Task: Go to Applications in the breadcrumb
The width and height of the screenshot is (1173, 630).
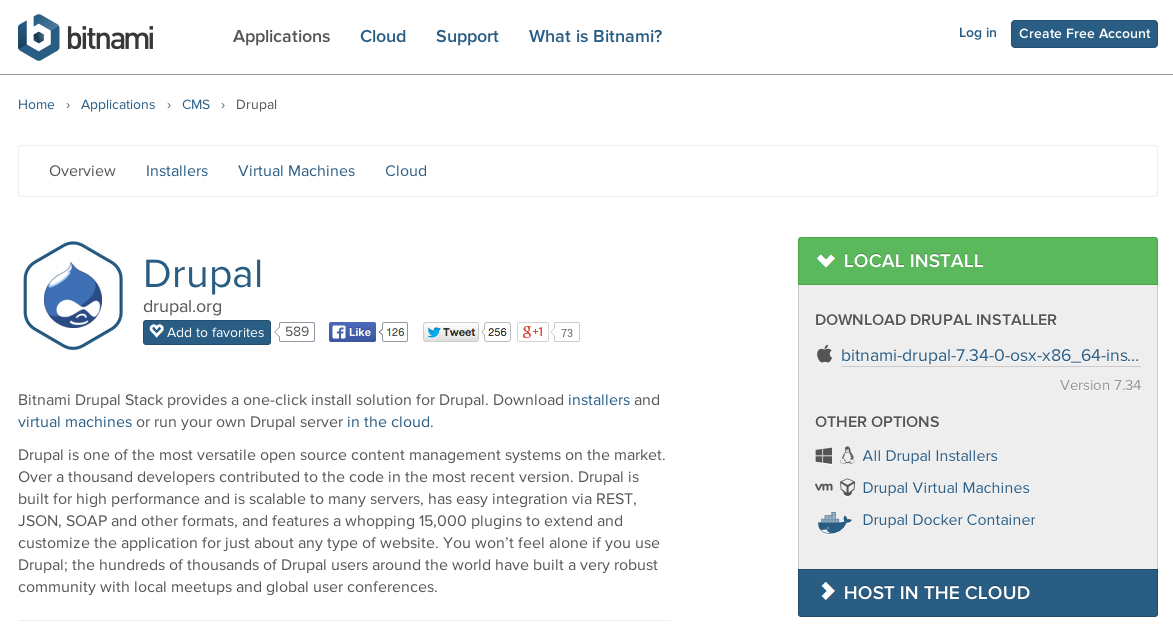Action: pyautogui.click(x=118, y=105)
